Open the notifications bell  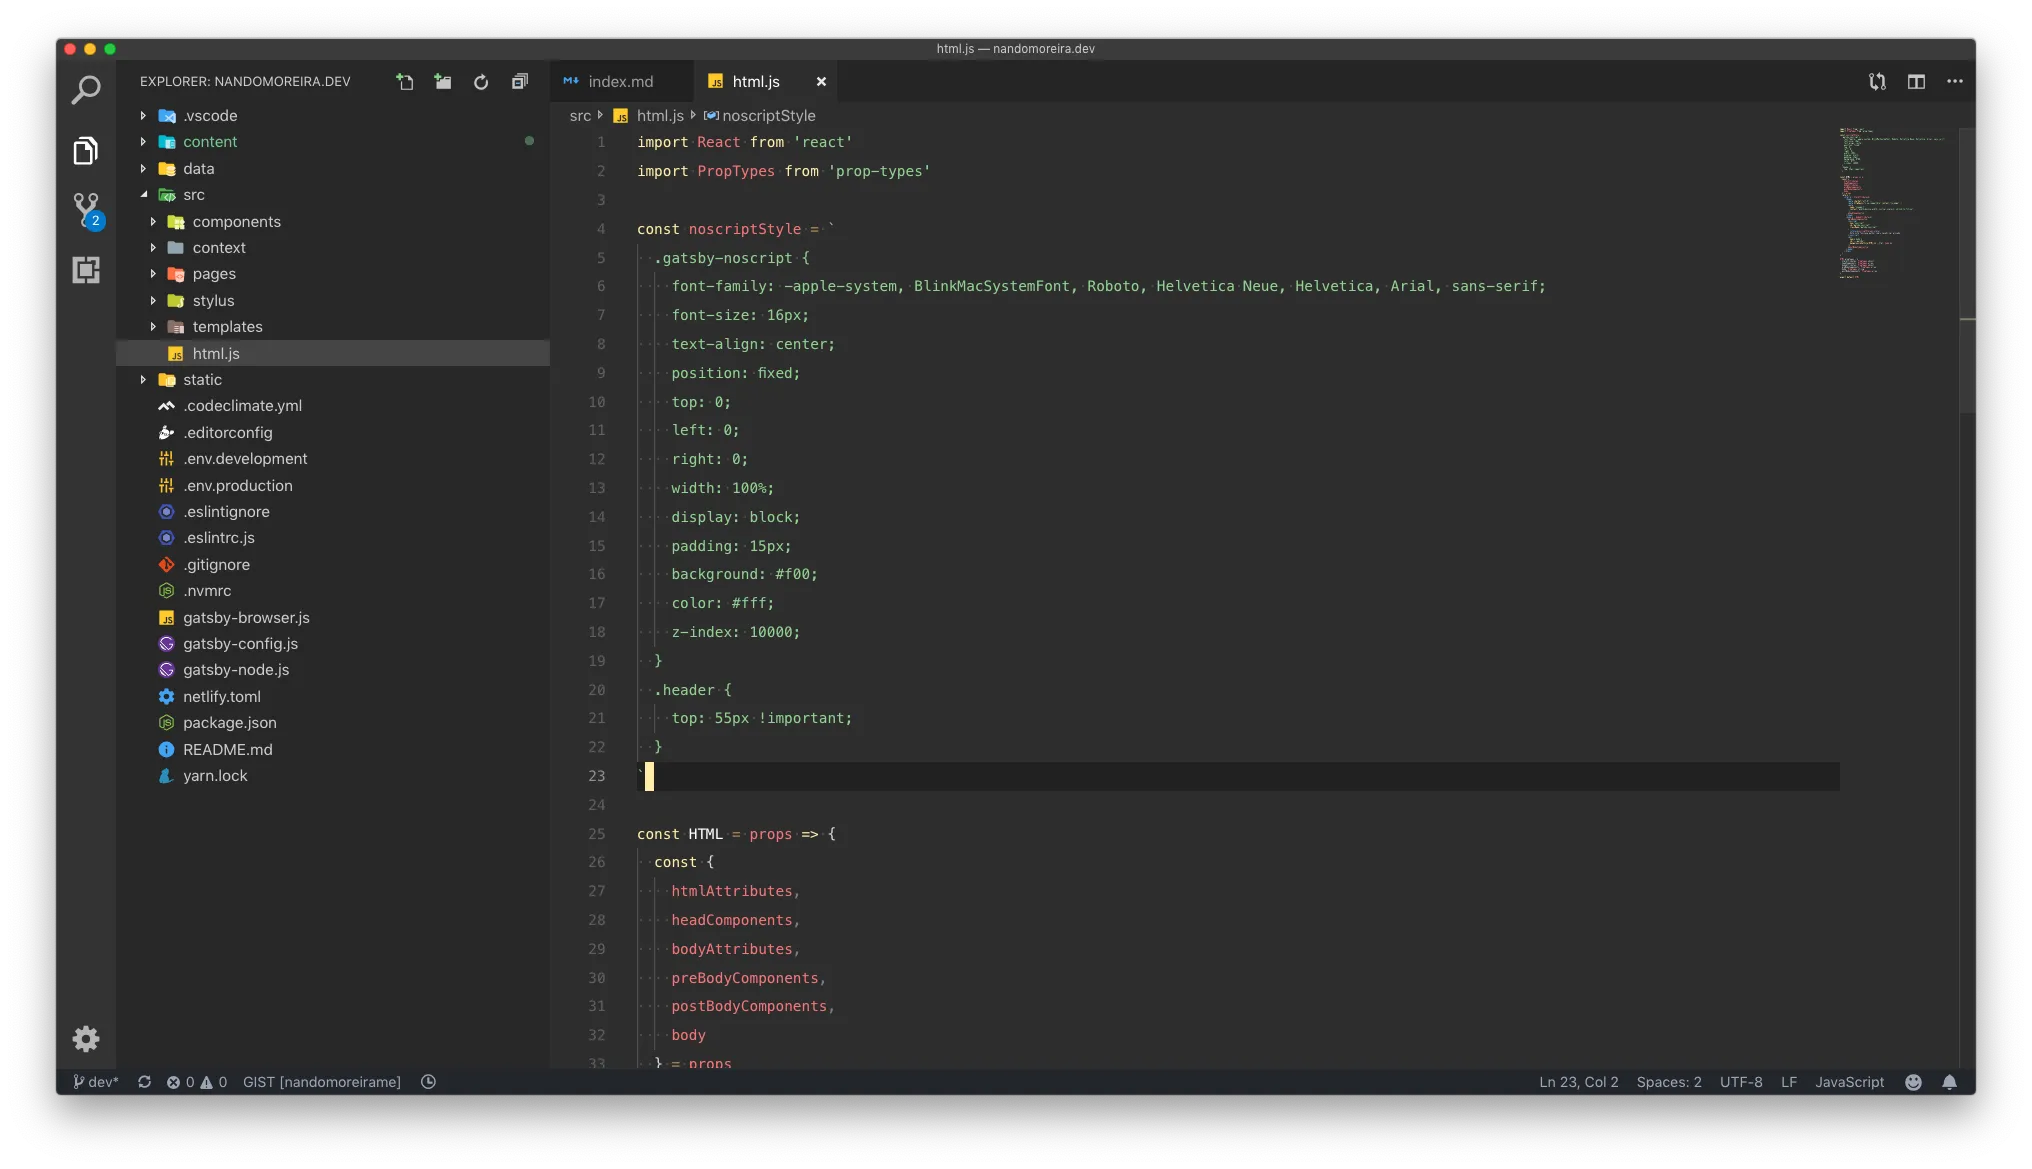pyautogui.click(x=1949, y=1082)
